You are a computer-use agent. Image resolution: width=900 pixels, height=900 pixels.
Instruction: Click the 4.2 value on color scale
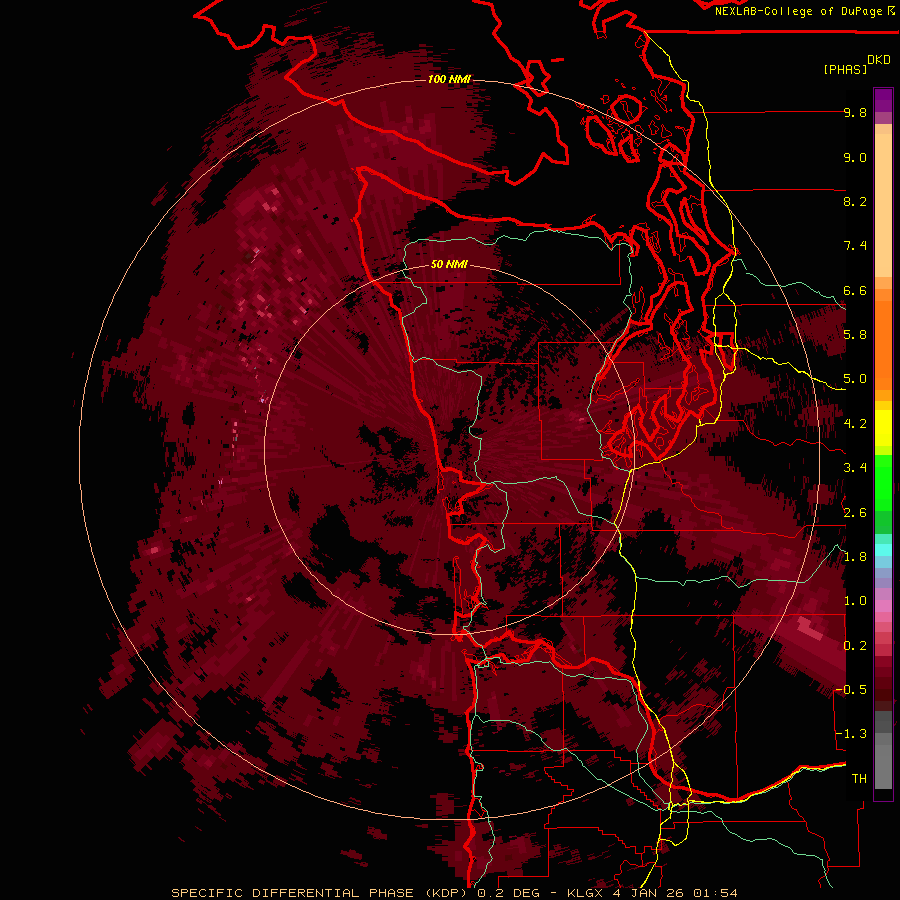coord(855,424)
